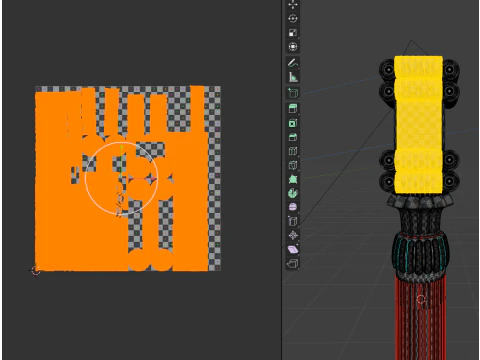Choose the Extrude Region tool

(293, 109)
